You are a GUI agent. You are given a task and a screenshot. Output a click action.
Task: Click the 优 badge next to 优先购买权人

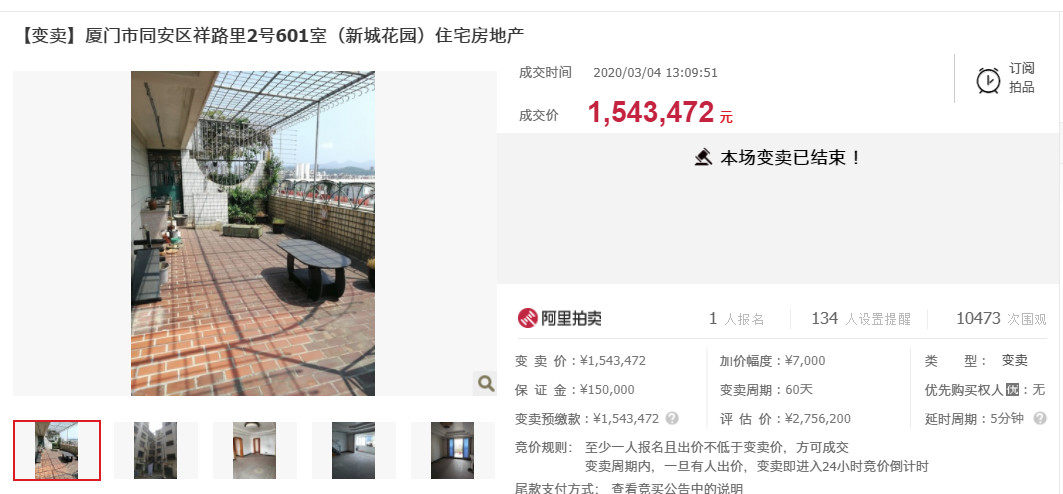pos(1012,390)
